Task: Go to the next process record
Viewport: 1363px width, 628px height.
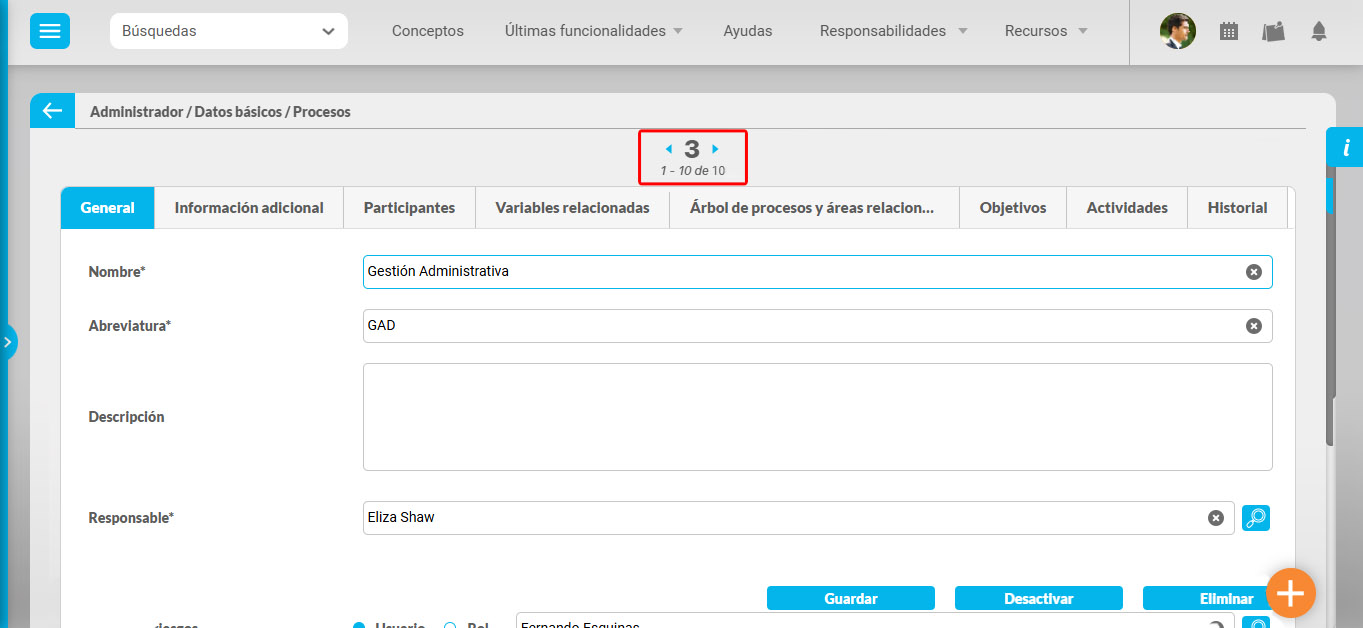Action: pyautogui.click(x=715, y=149)
